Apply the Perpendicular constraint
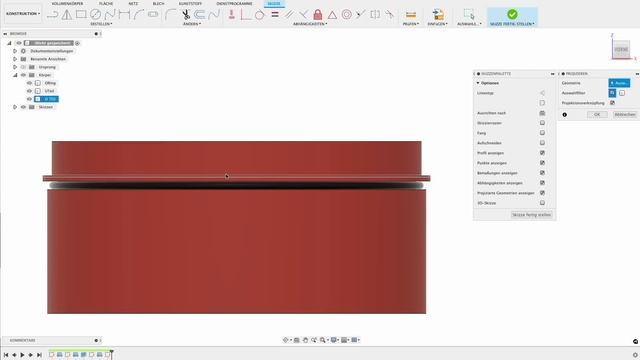 tap(303, 15)
